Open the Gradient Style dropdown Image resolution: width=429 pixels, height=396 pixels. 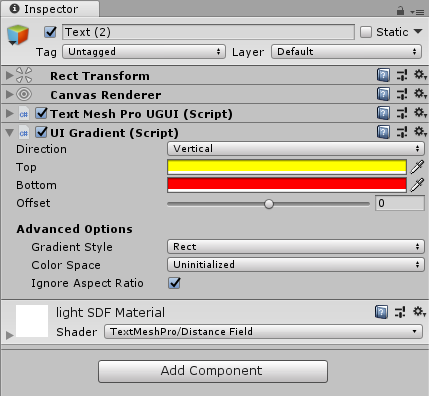[296, 247]
